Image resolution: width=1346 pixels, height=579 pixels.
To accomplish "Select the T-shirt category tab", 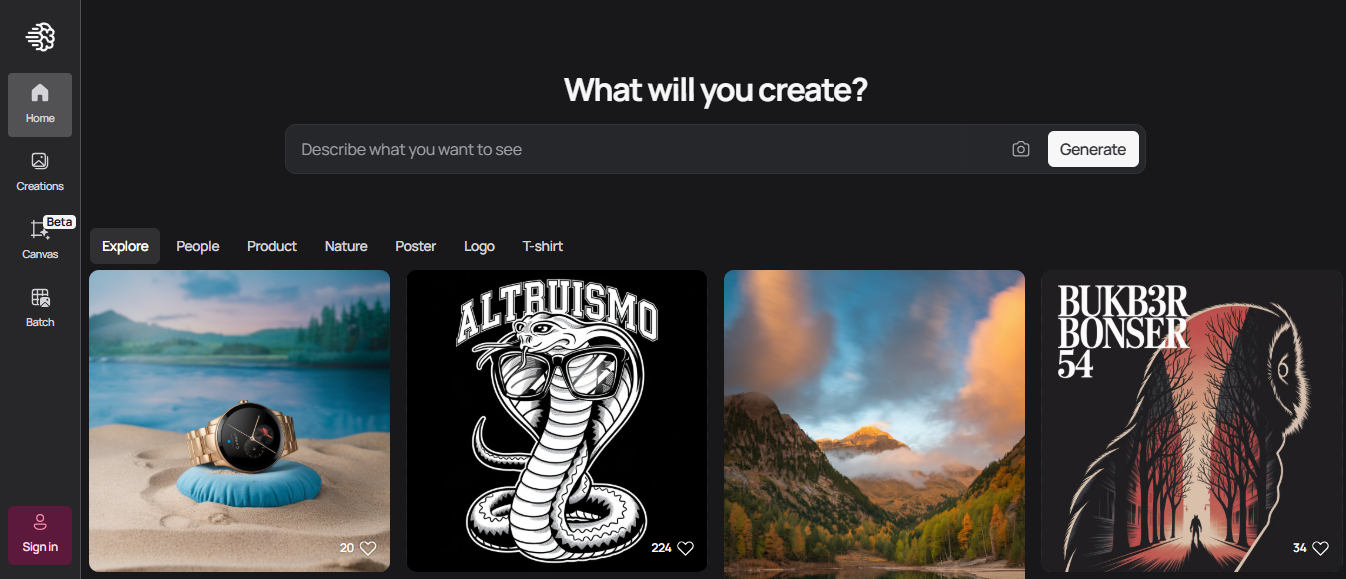I will (543, 246).
